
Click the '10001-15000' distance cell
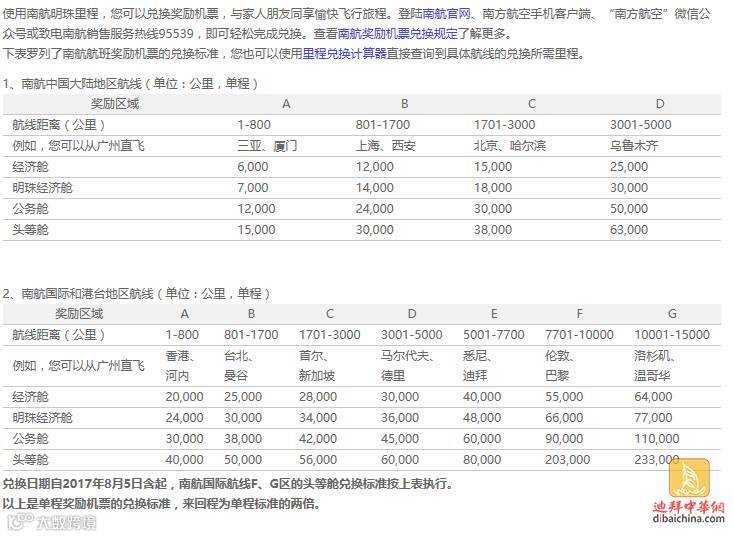click(672, 335)
